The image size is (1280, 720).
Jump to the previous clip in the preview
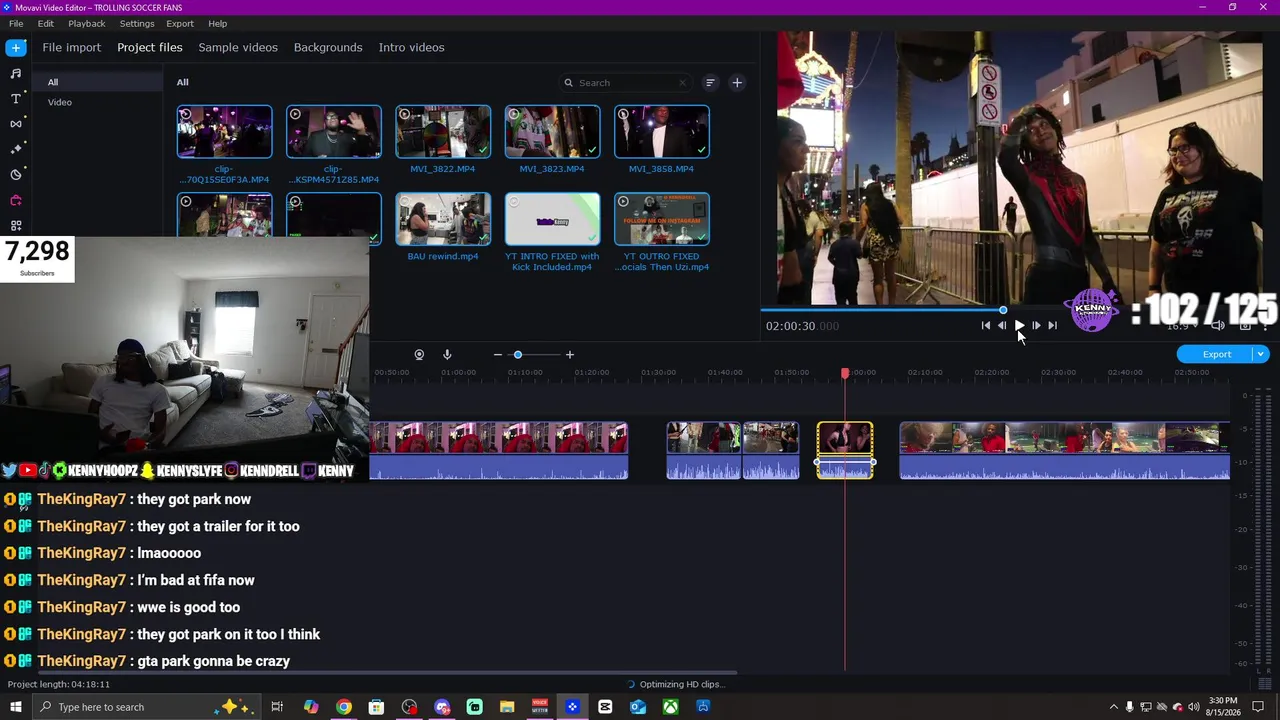985,325
